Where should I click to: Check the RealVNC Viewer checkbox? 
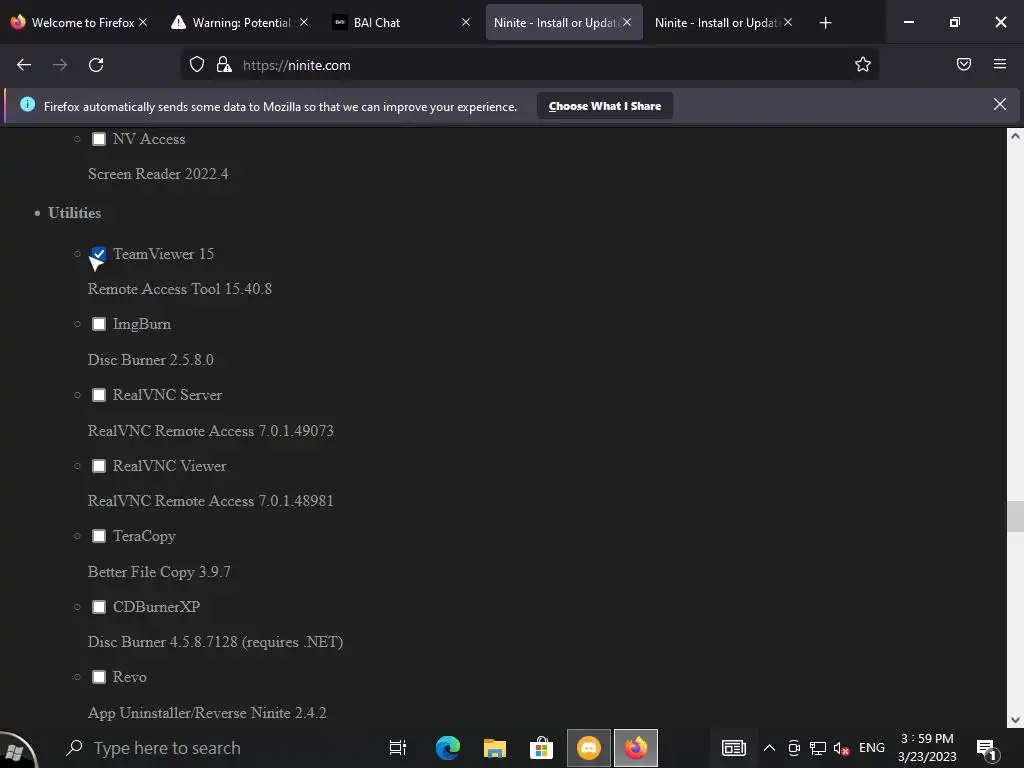click(x=99, y=466)
